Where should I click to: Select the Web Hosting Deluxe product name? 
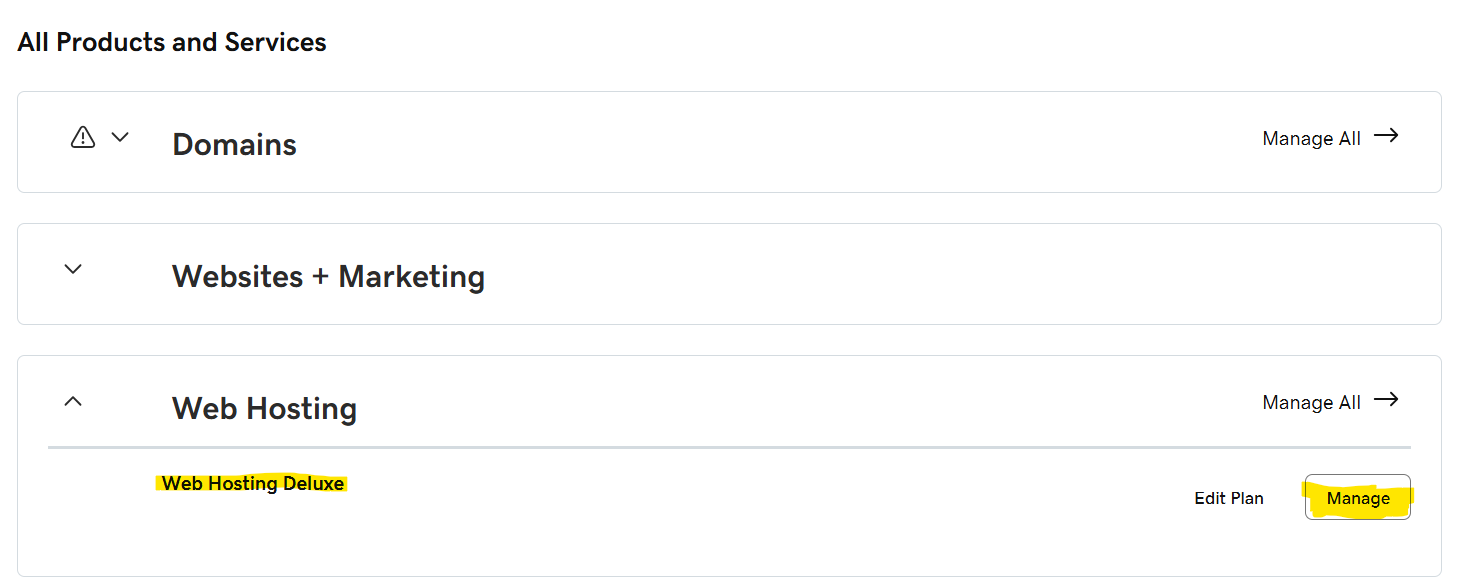coord(253,484)
